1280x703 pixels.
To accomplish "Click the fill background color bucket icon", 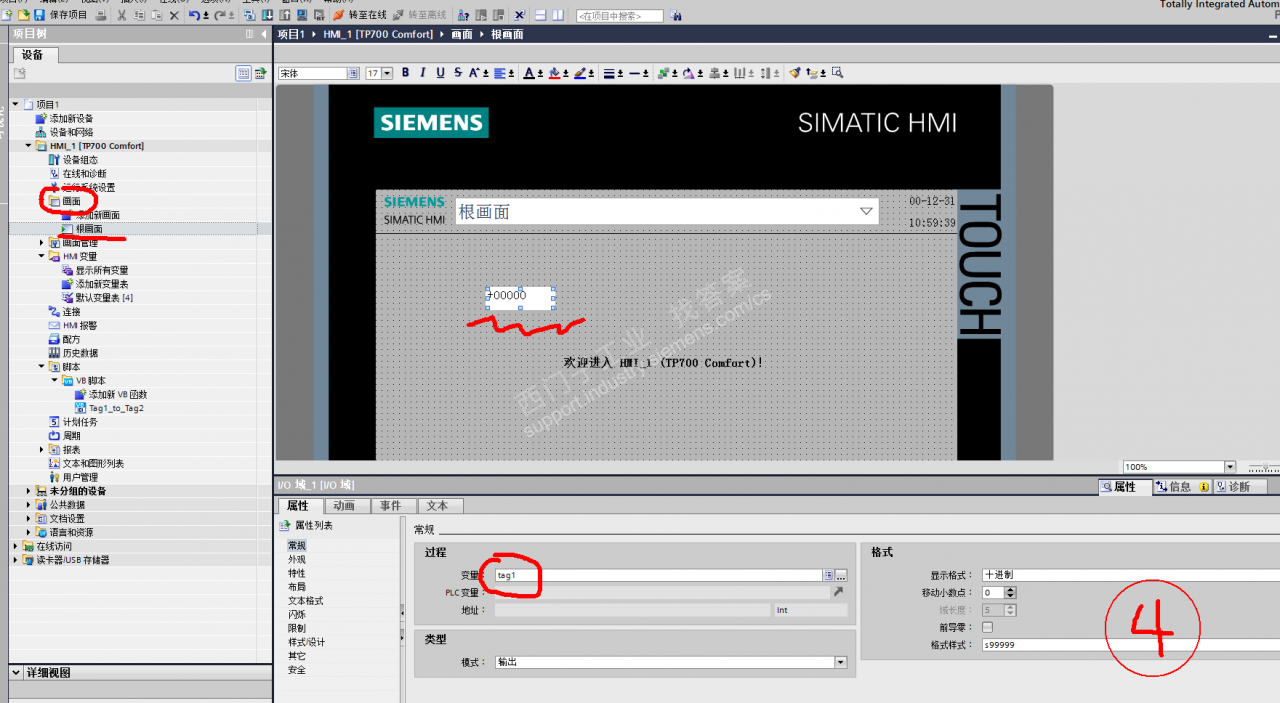I will (x=554, y=73).
